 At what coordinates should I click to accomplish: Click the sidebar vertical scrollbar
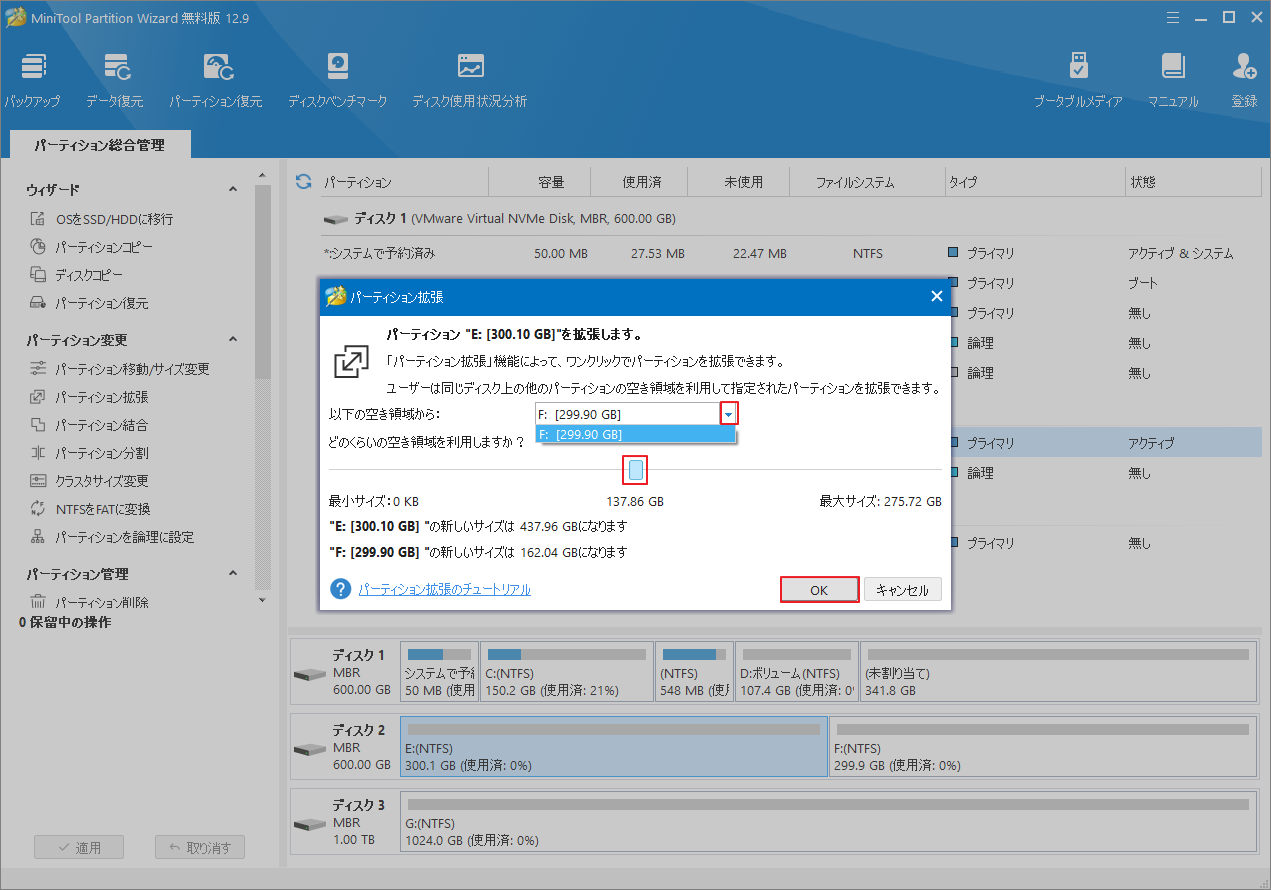(x=262, y=280)
